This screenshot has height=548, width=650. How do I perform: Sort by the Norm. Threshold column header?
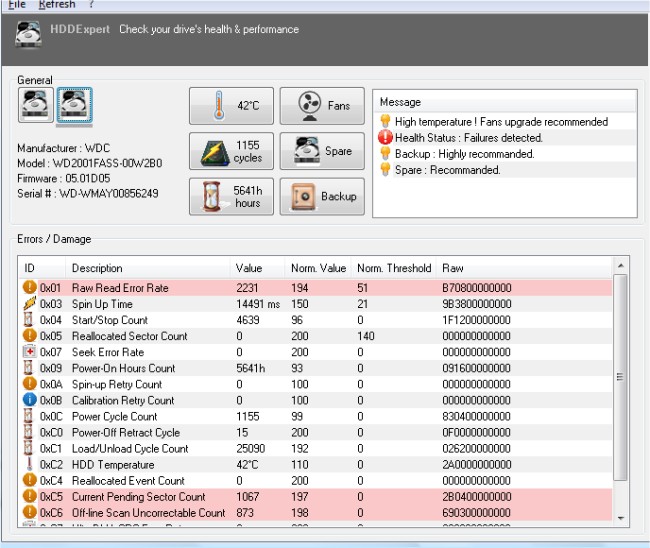[x=394, y=268]
